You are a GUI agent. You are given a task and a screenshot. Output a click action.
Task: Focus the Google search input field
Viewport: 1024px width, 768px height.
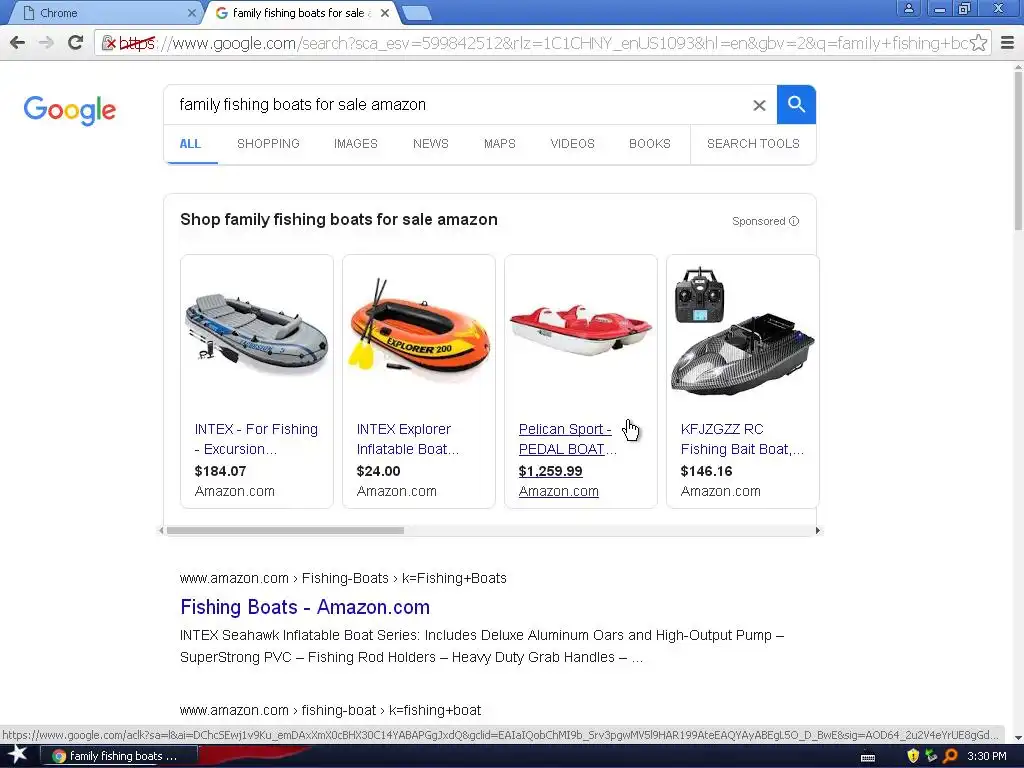[x=457, y=104]
